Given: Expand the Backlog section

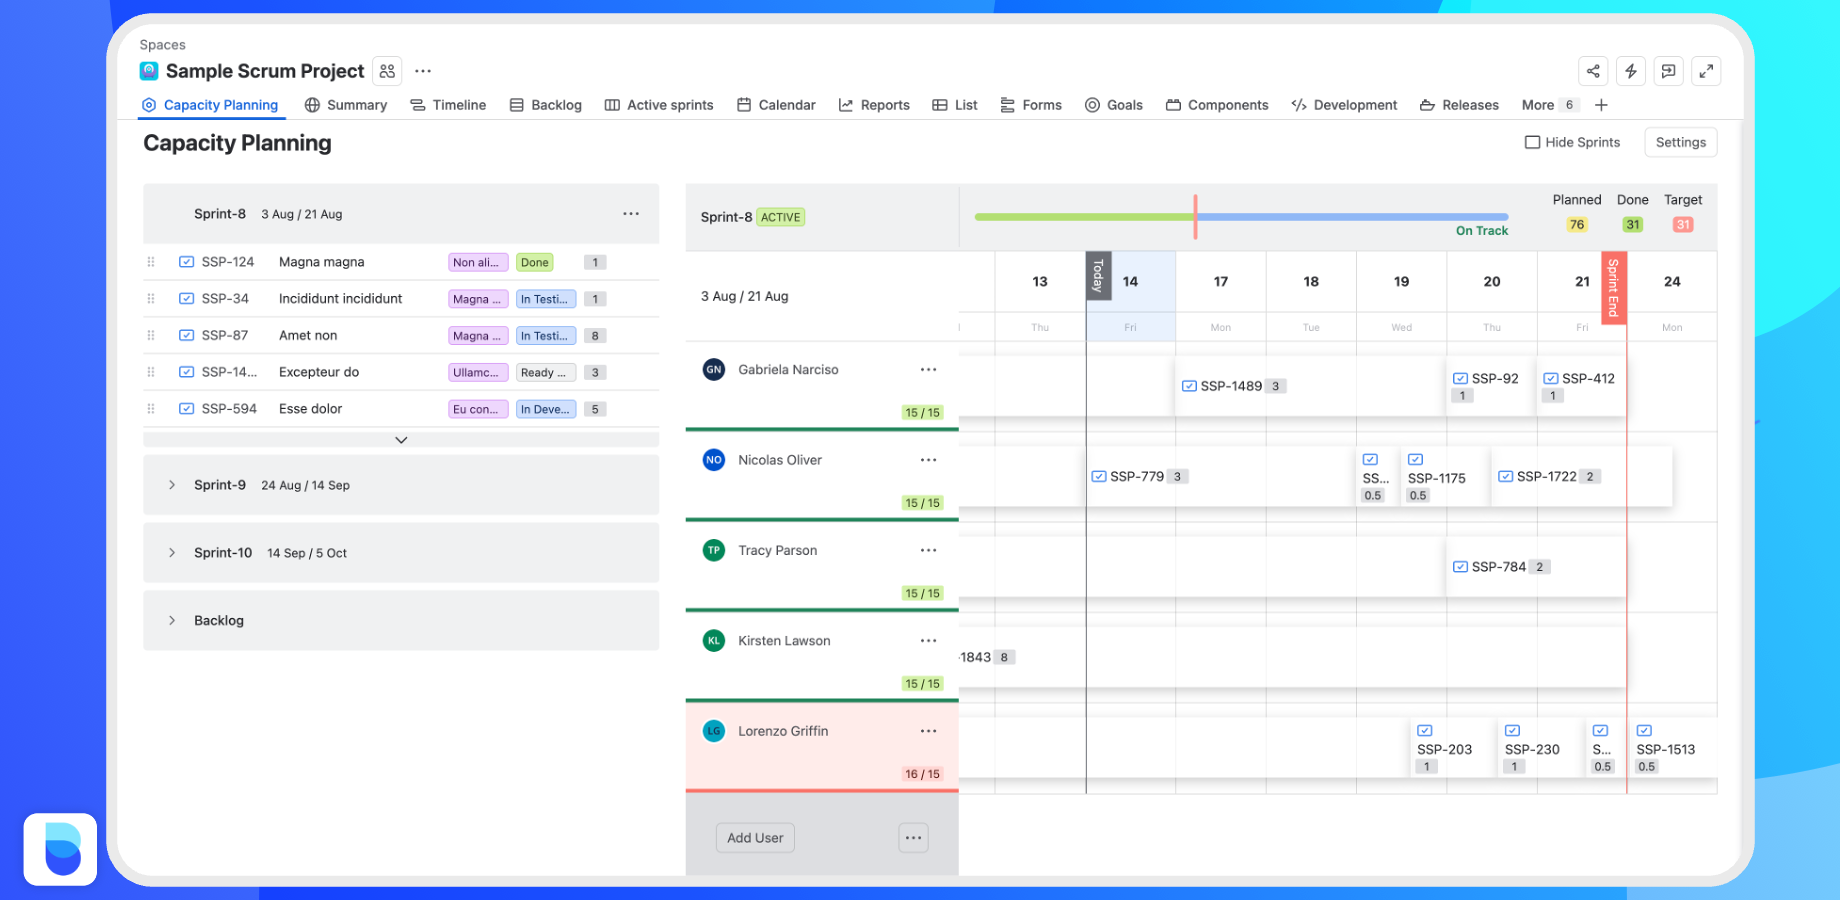Looking at the screenshot, I should (x=172, y=621).
